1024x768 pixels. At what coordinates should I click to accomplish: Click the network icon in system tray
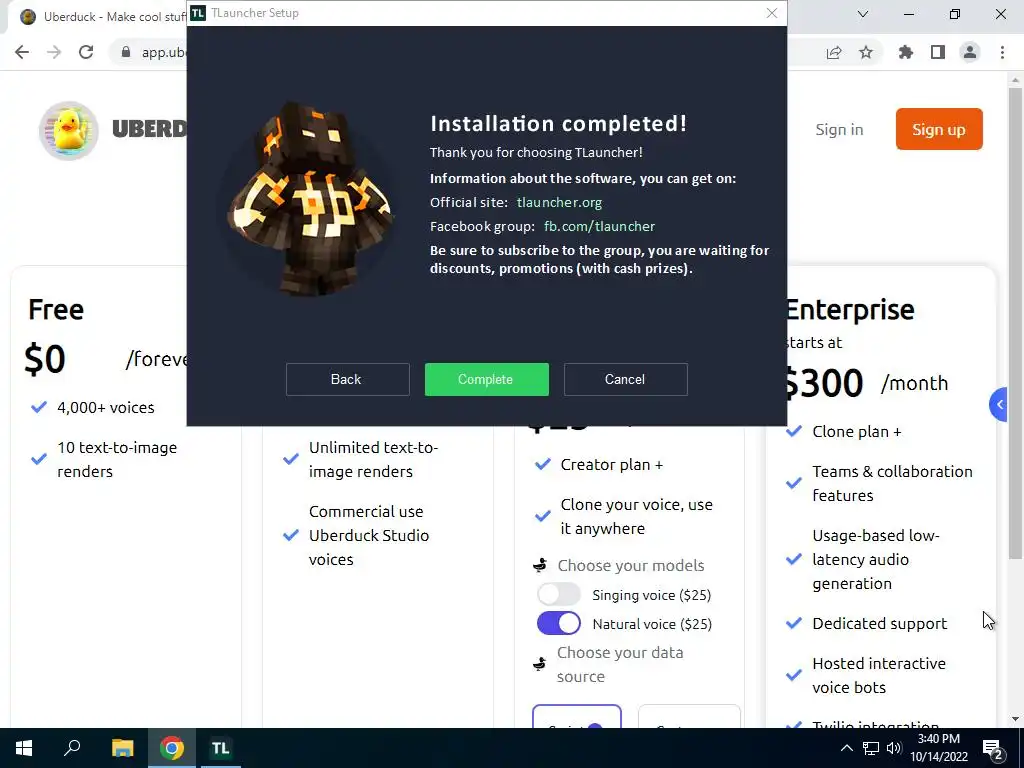871,748
